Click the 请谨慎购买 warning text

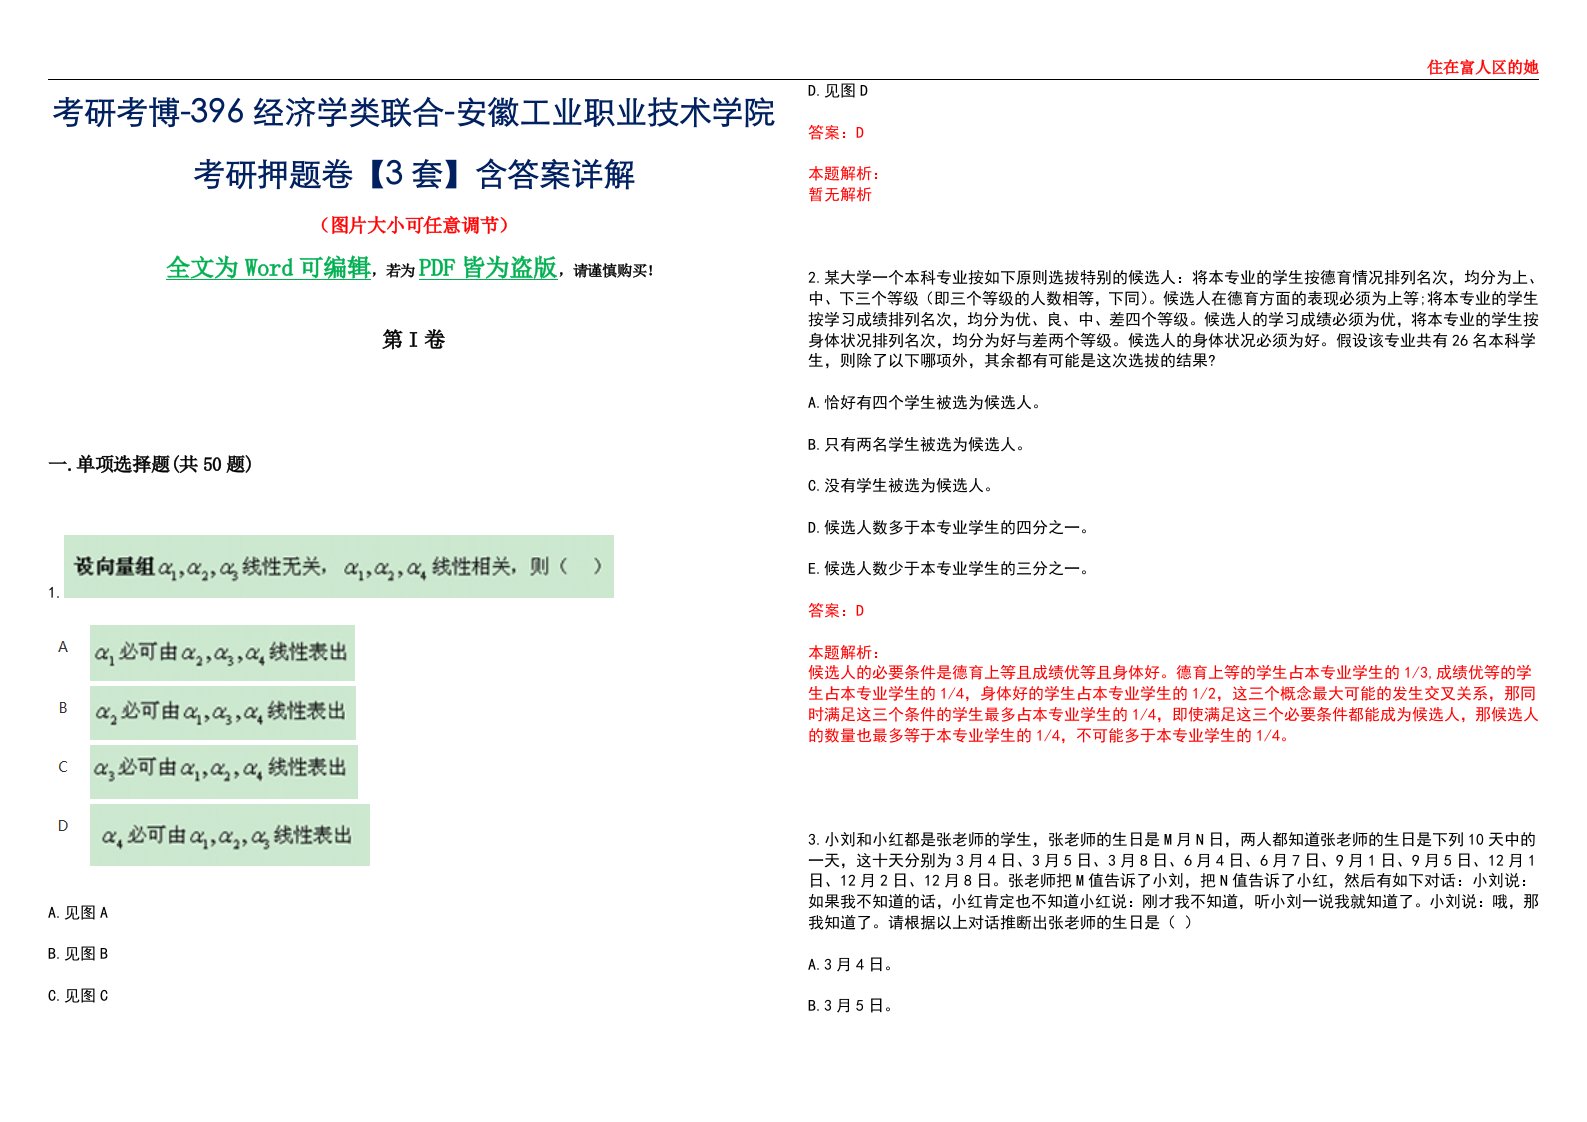point(613,271)
